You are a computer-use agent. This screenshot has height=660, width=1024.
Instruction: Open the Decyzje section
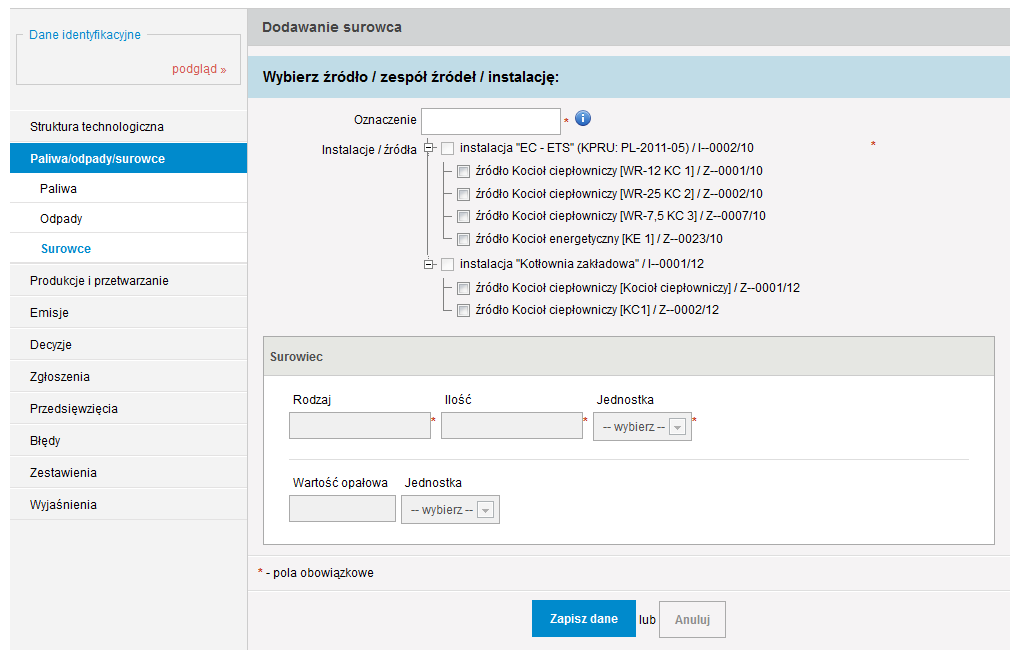click(129, 345)
